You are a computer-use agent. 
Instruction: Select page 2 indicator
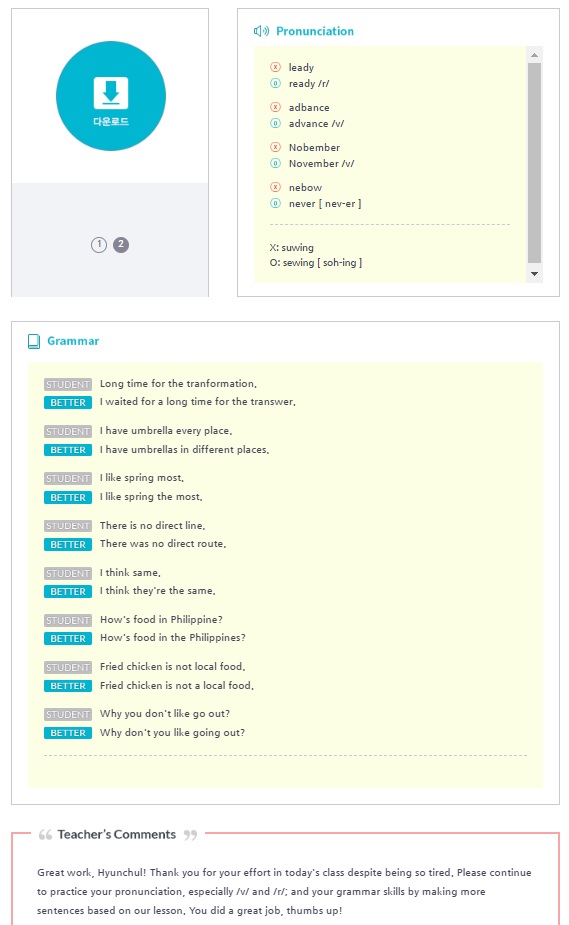click(121, 244)
